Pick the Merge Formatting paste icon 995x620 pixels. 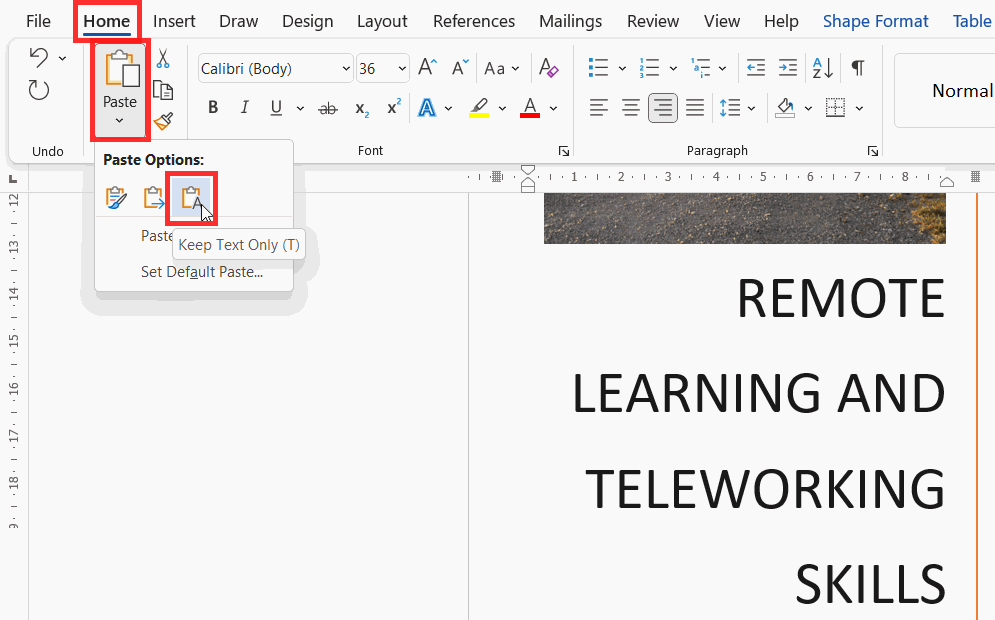pos(153,198)
